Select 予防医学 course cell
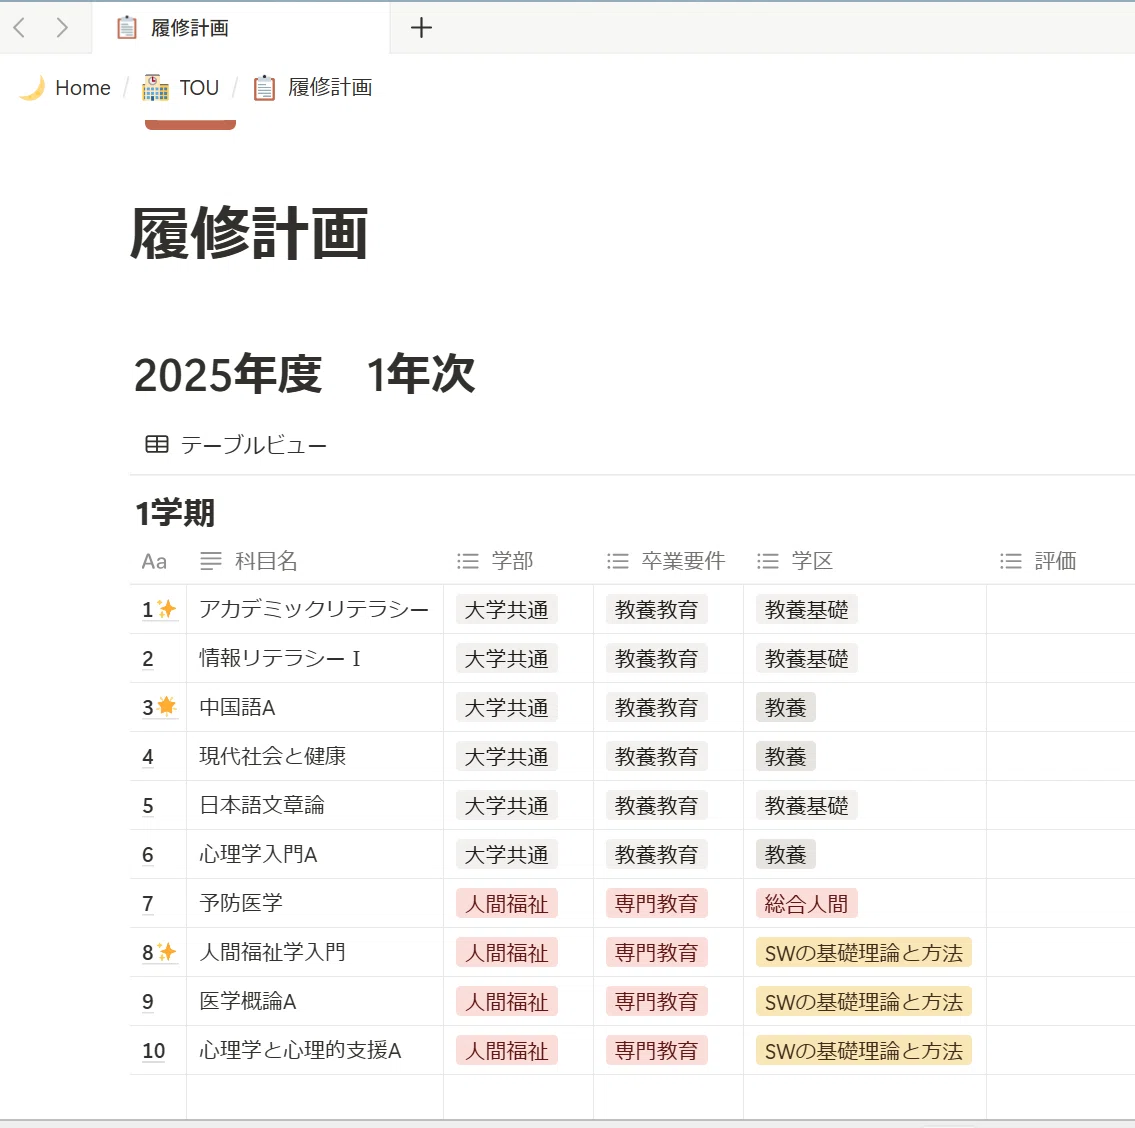Screen dimensions: 1135x1128 point(315,904)
